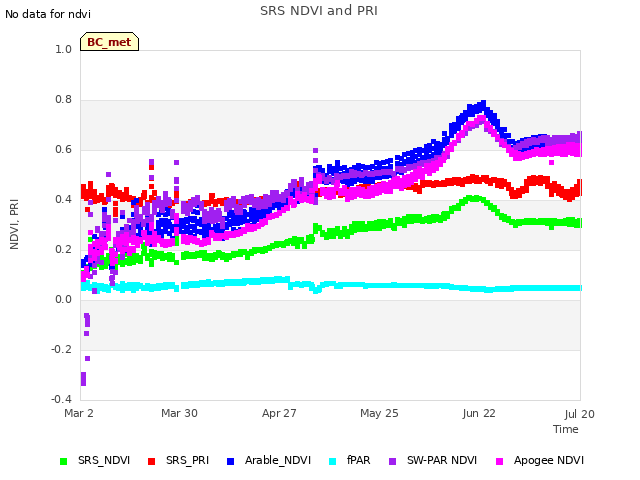
Task: Click the -0.2 y-axis tick label
Action: (x=61, y=349)
